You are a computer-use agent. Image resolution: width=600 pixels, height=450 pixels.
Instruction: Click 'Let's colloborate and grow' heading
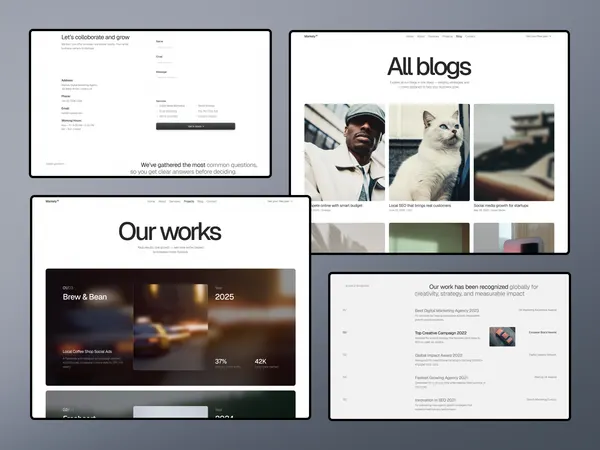coord(95,37)
